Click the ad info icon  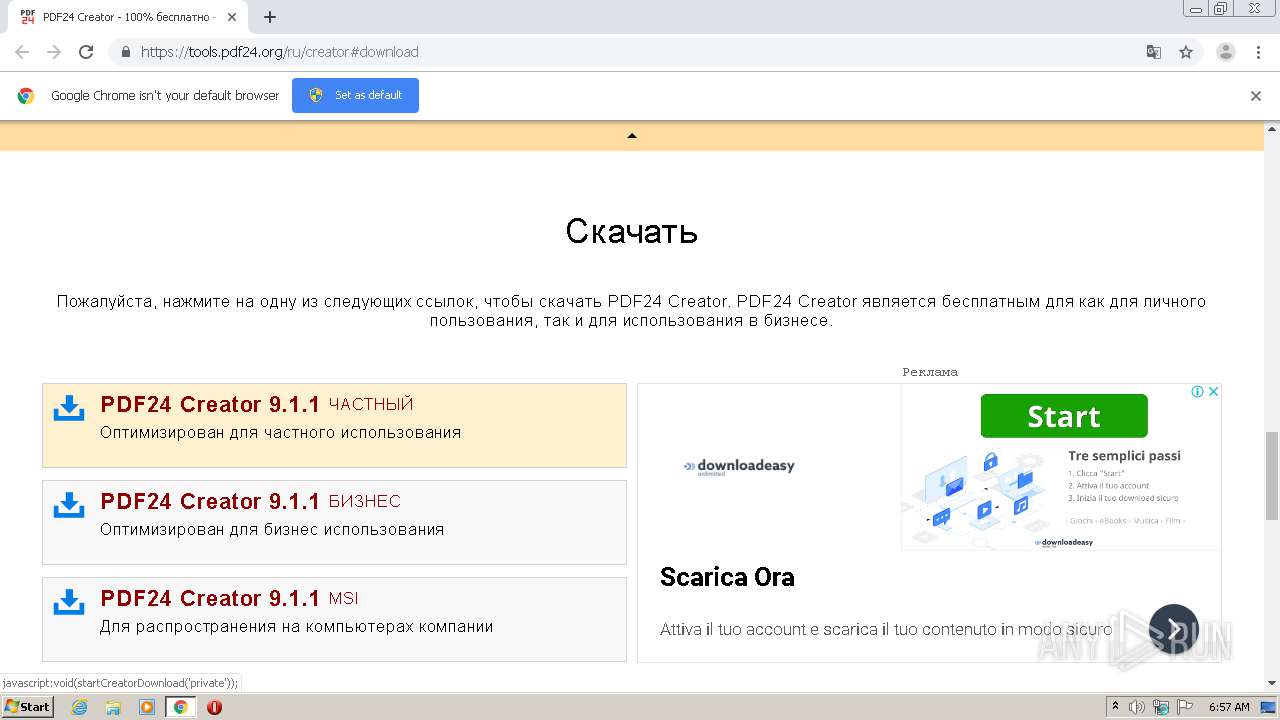coord(1197,392)
